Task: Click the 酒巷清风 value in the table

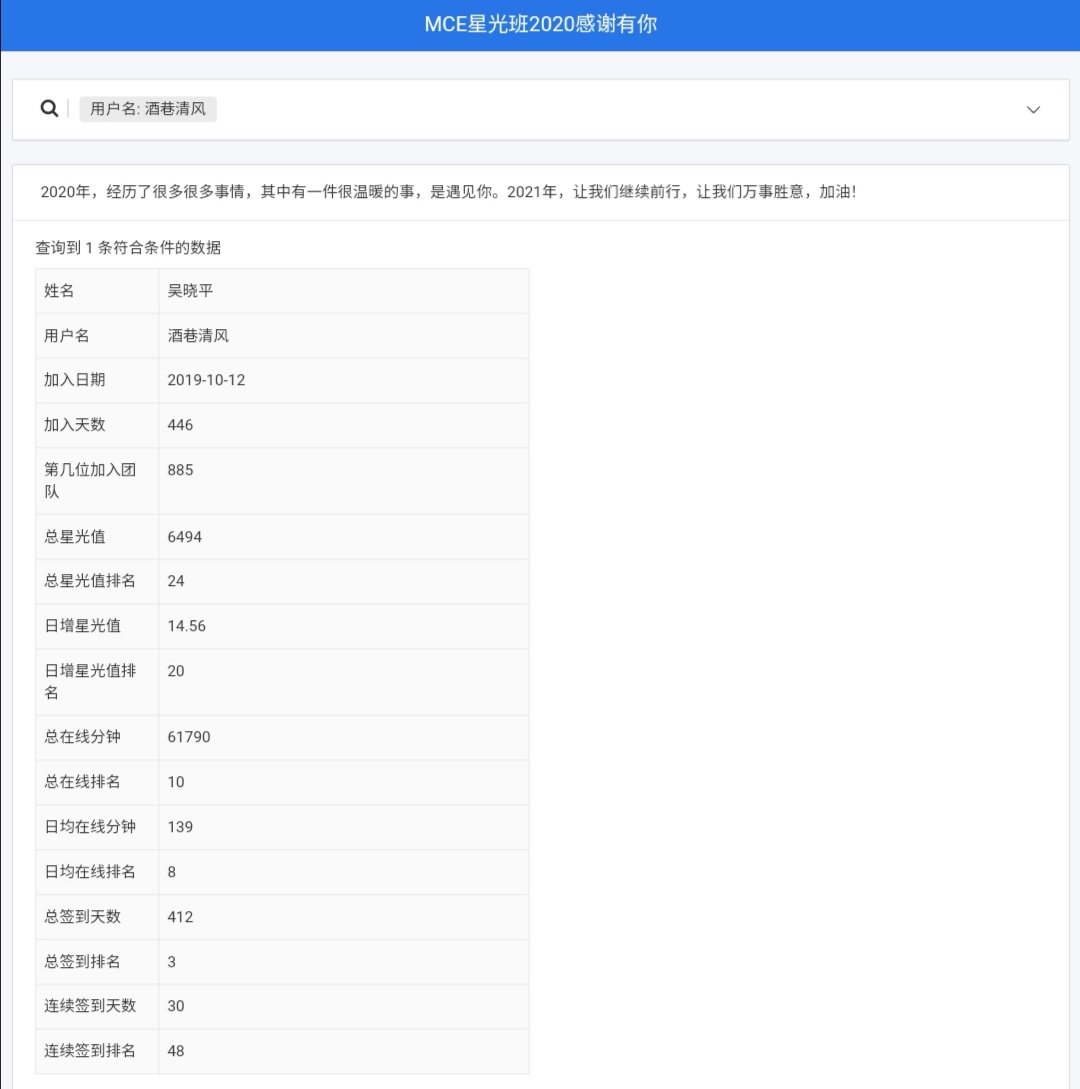Action: click(x=198, y=335)
